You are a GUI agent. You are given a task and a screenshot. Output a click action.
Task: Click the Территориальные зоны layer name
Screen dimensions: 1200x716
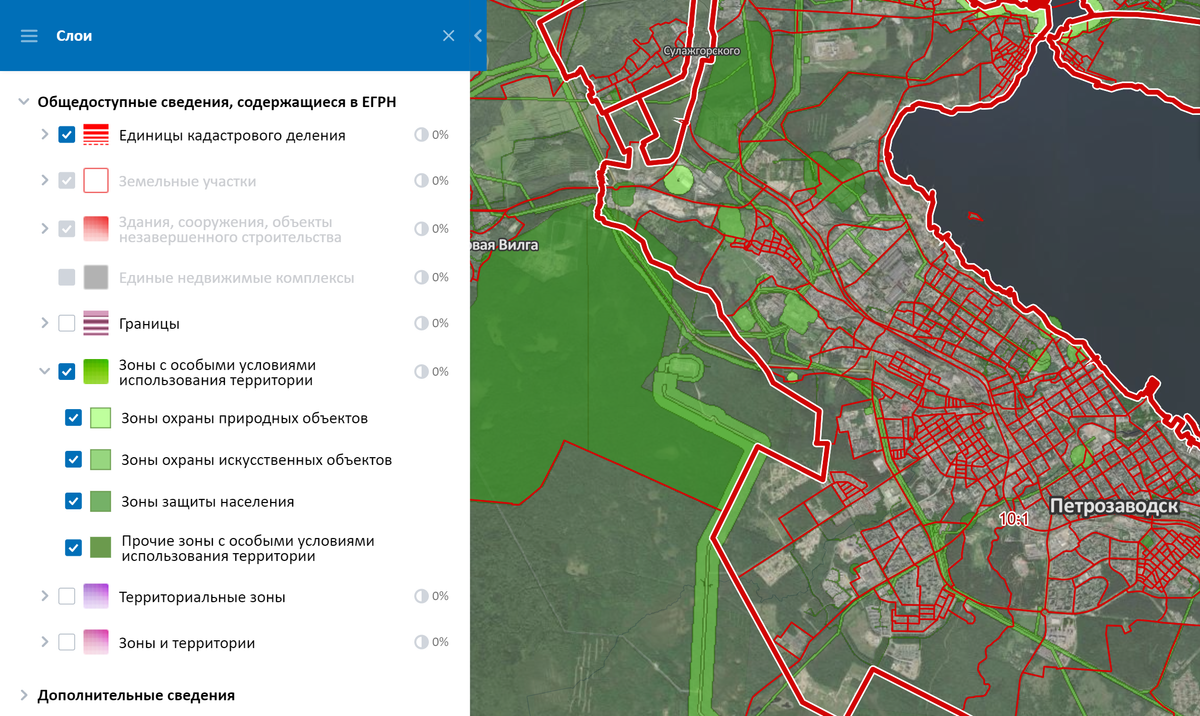tap(202, 597)
